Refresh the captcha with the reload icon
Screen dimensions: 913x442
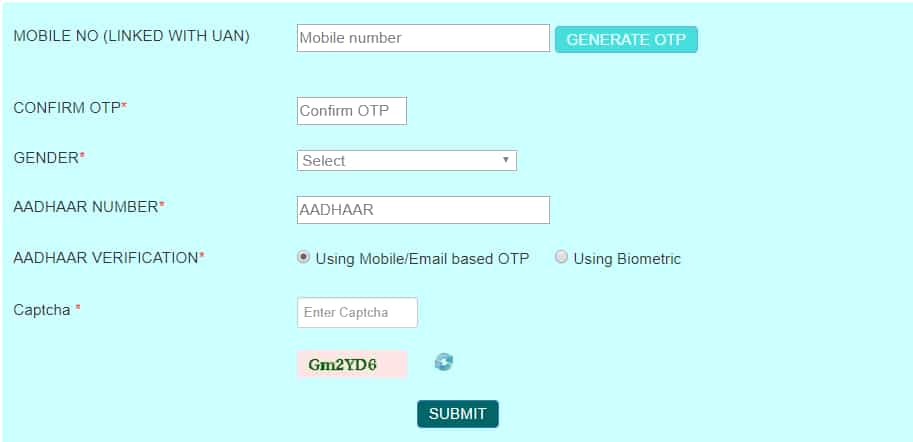click(444, 362)
